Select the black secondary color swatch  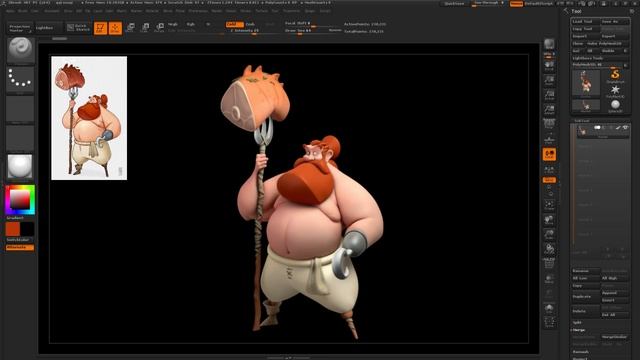coord(27,229)
